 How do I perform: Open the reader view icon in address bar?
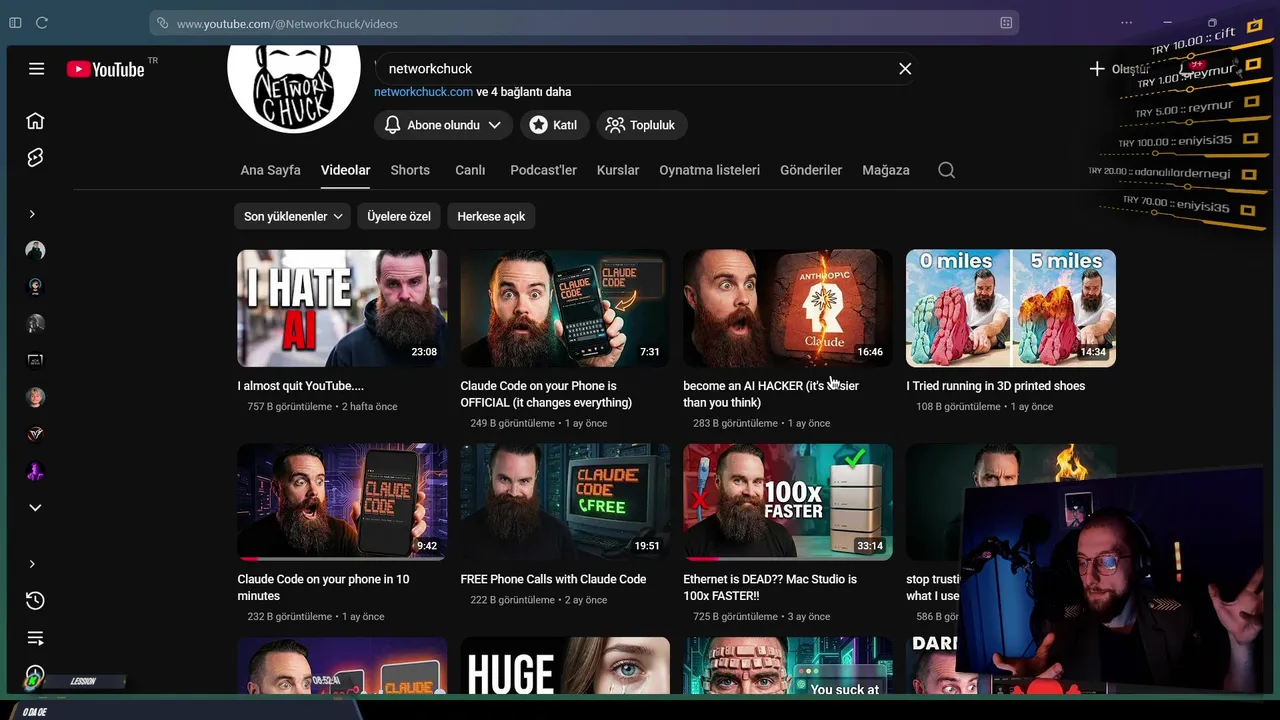pos(1006,22)
